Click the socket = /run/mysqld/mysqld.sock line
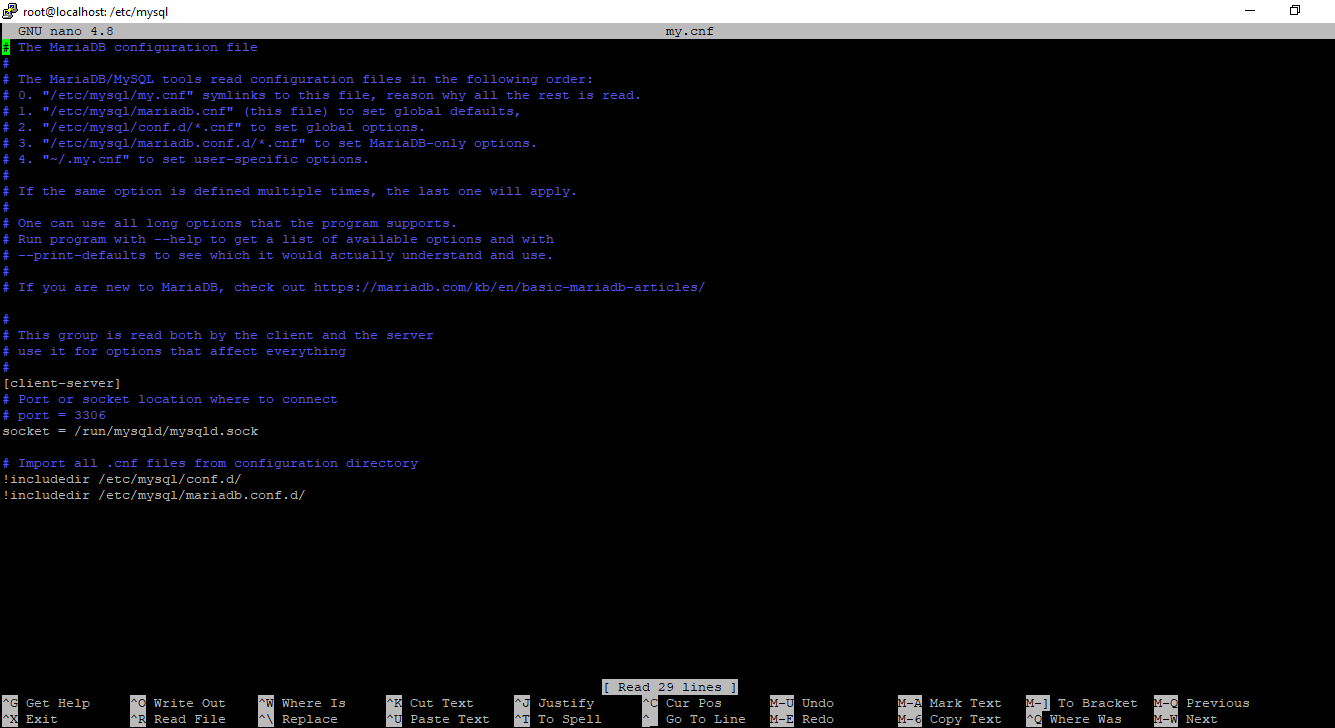 click(130, 431)
